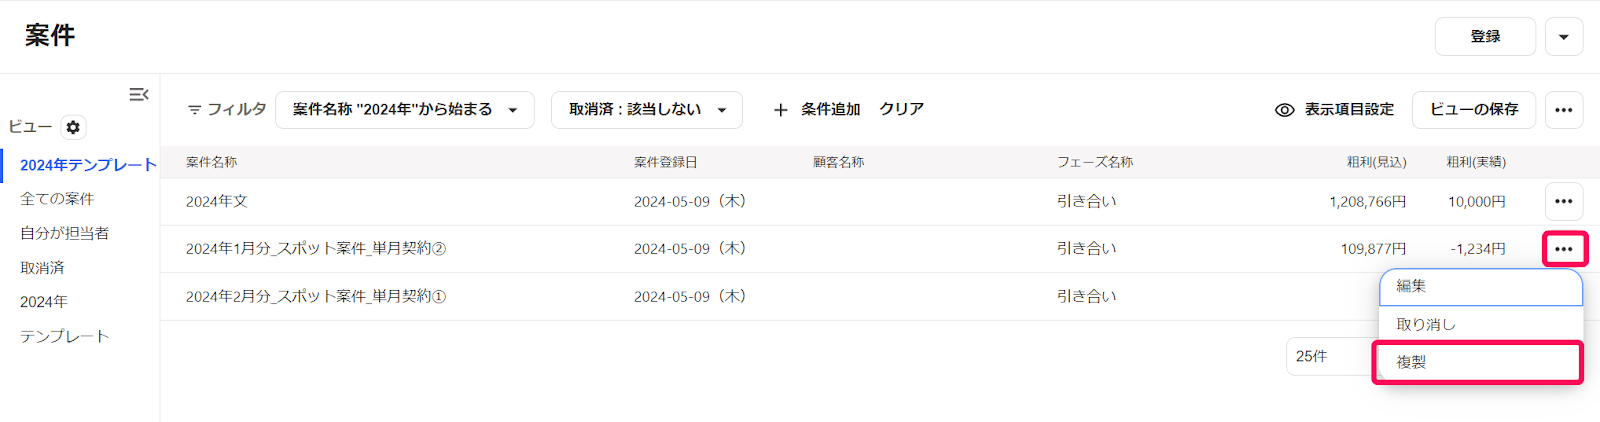The width and height of the screenshot is (1600, 422).
Task: Collapse the view sidebar with the hamburger icon
Action: point(139,94)
